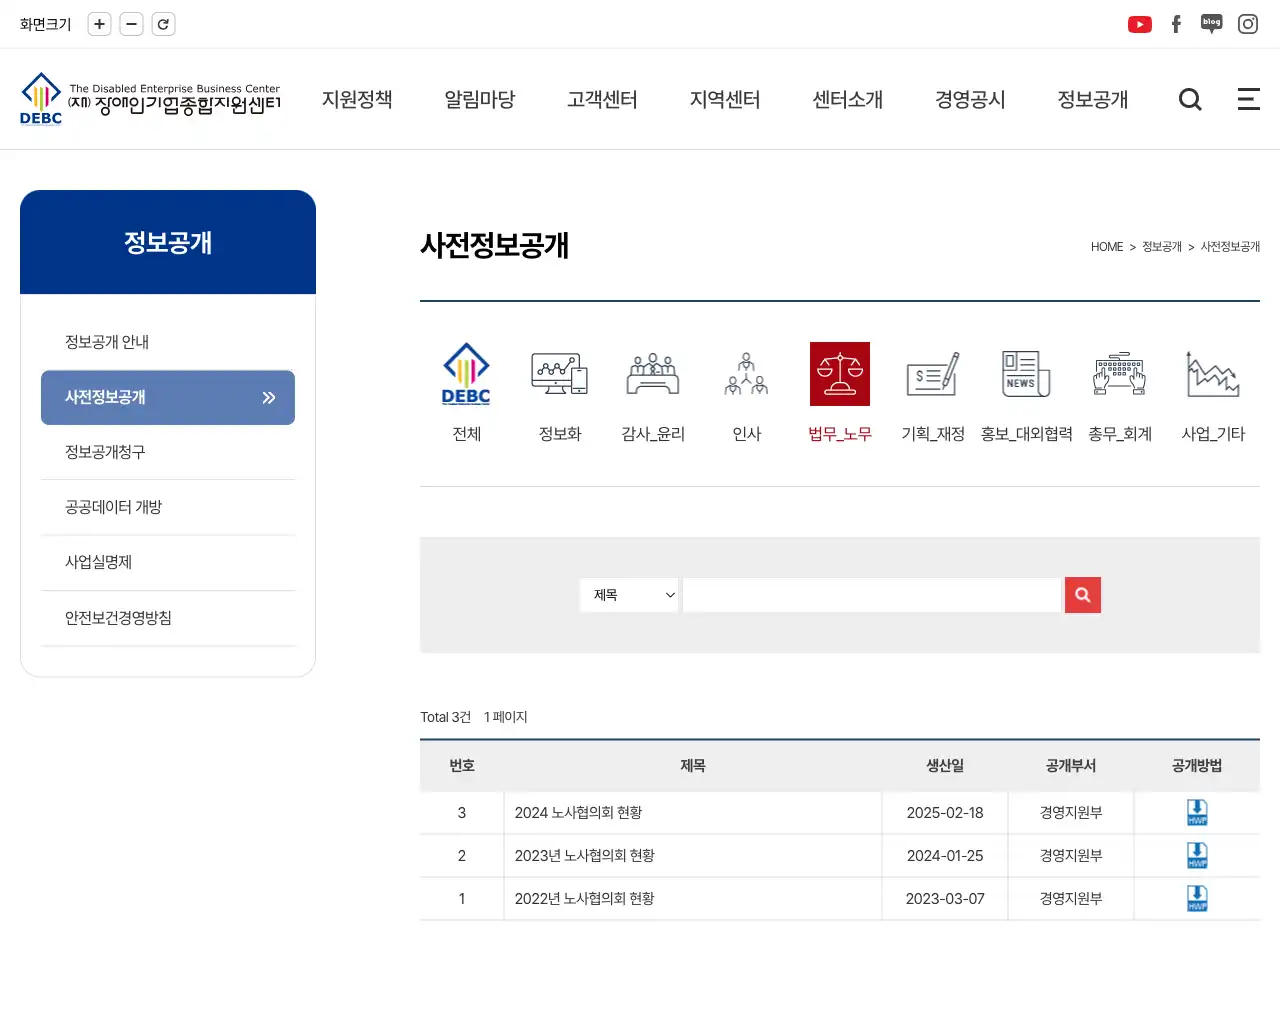Click the date 2024-01-25 cell
This screenshot has width=1280, height=1024.
pos(945,855)
